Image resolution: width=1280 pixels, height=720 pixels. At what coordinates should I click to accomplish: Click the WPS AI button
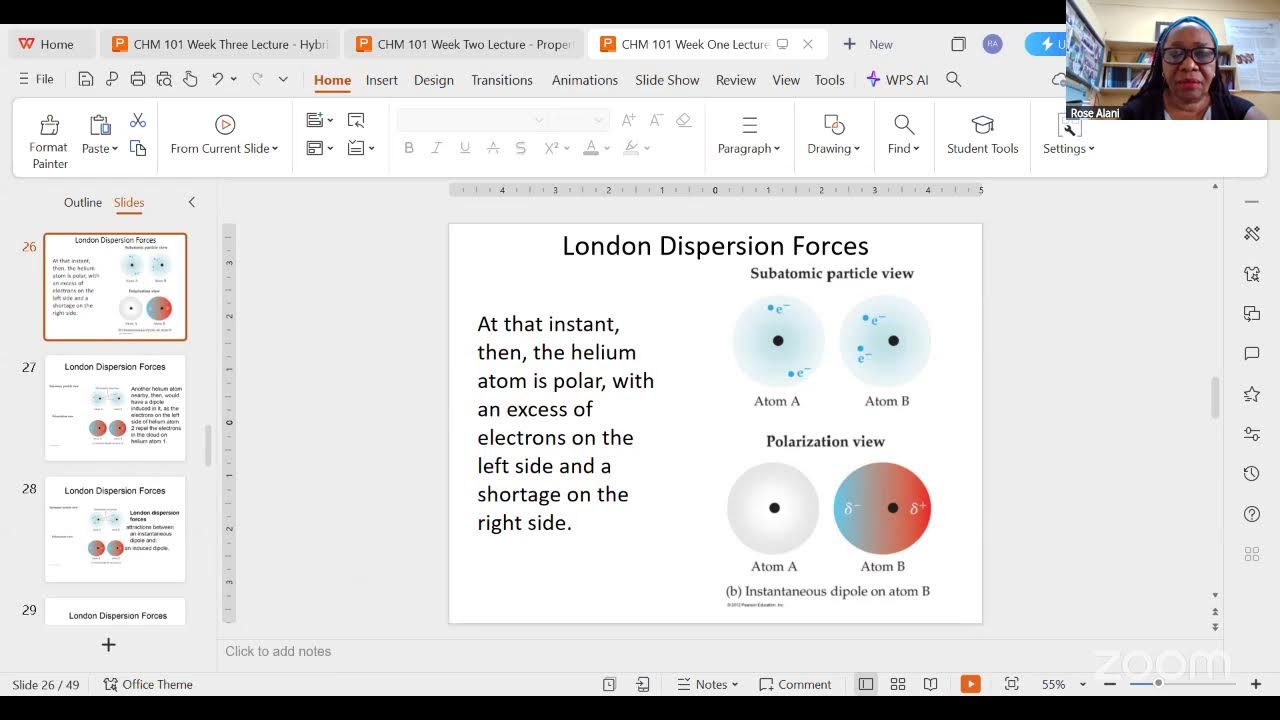(x=897, y=79)
